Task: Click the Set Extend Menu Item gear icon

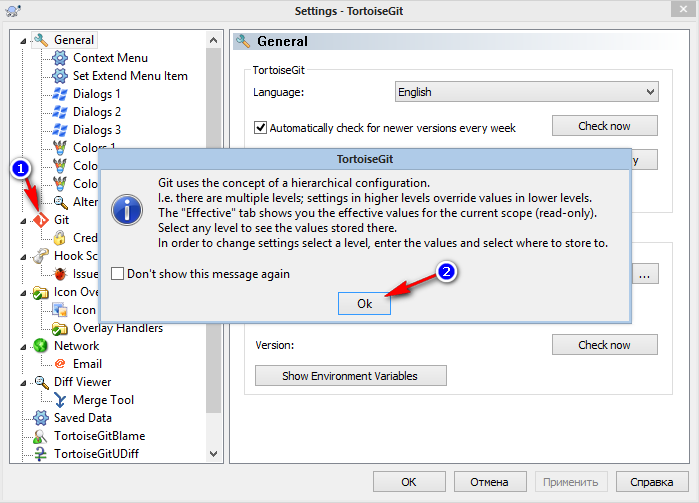Action: pos(60,76)
